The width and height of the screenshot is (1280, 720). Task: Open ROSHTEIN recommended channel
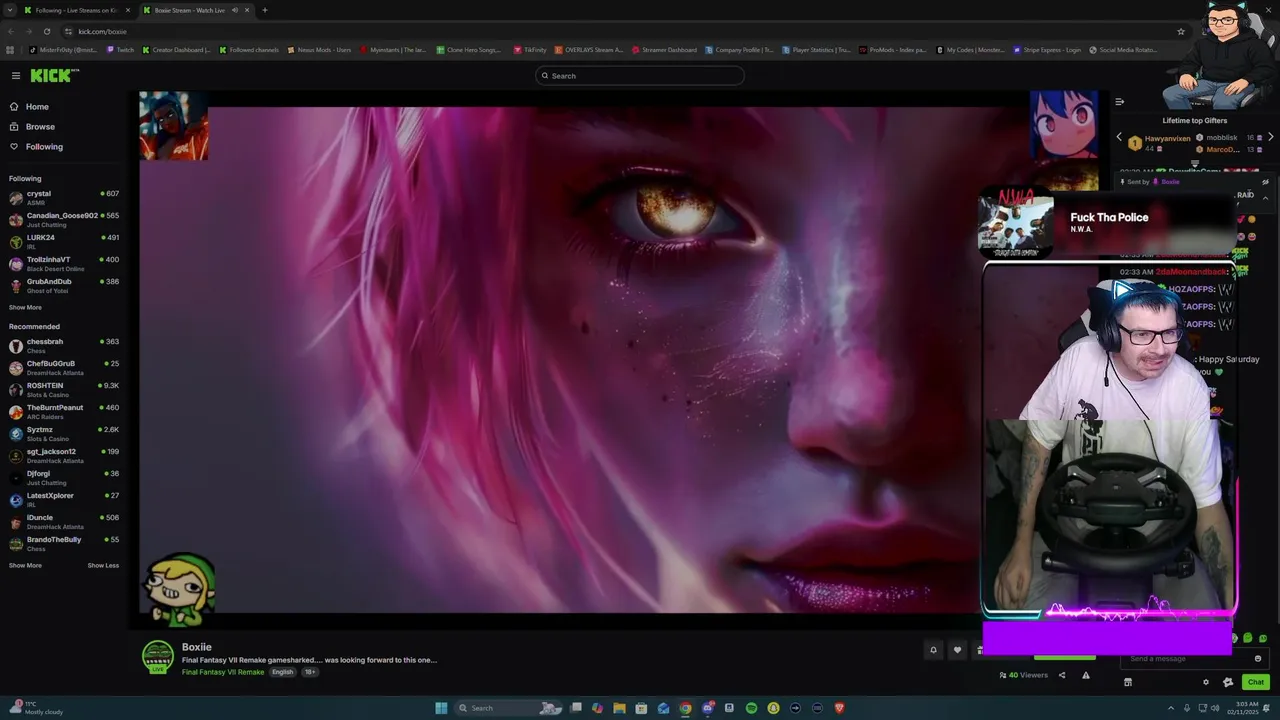(64, 389)
